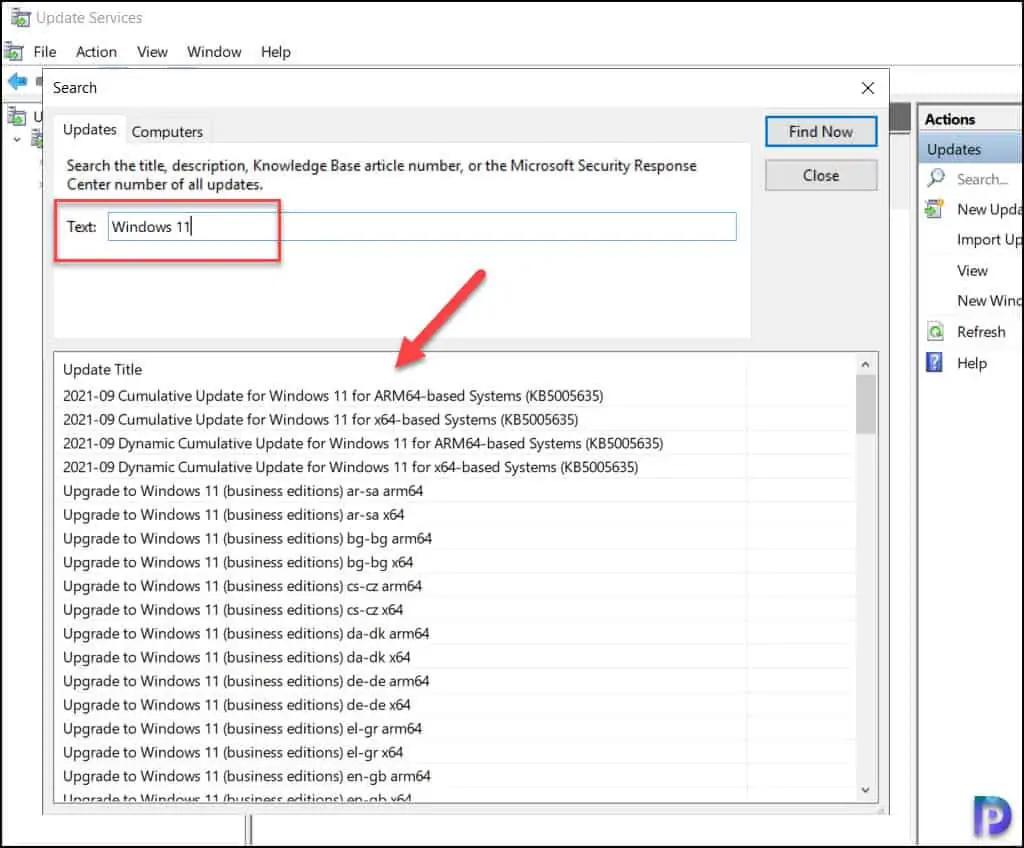Viewport: 1024px width, 848px height.
Task: Select Upgrade to Windows 11 bg-bg arm64
Action: tap(248, 538)
